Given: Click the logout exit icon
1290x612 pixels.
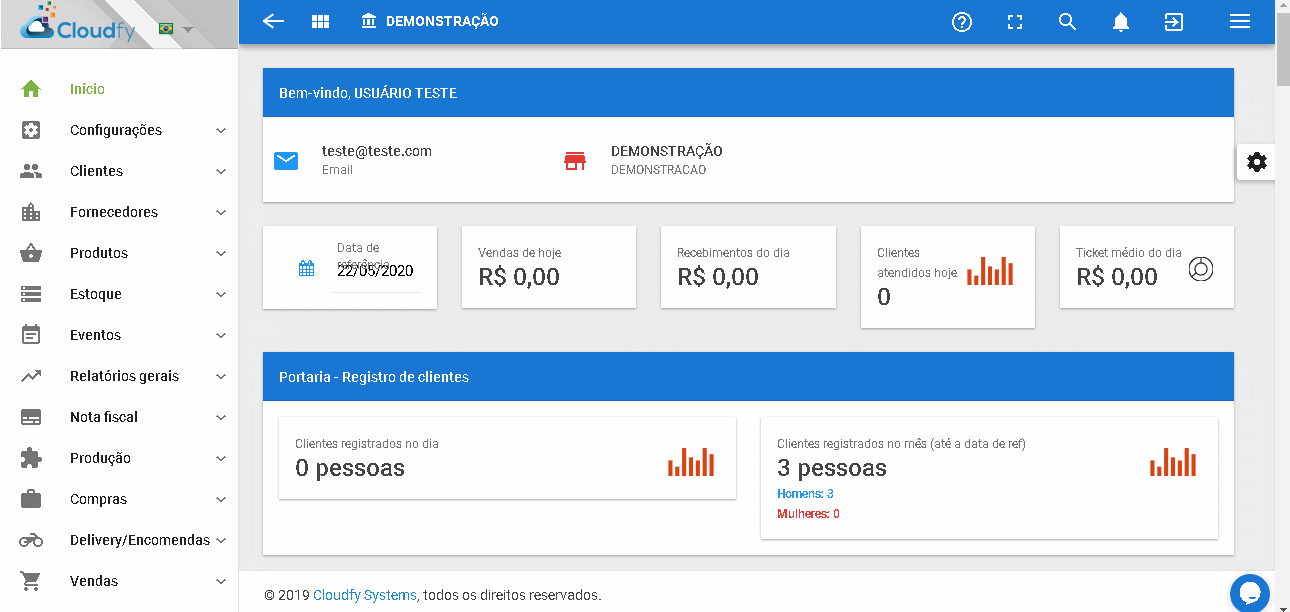Looking at the screenshot, I should click(x=1174, y=21).
